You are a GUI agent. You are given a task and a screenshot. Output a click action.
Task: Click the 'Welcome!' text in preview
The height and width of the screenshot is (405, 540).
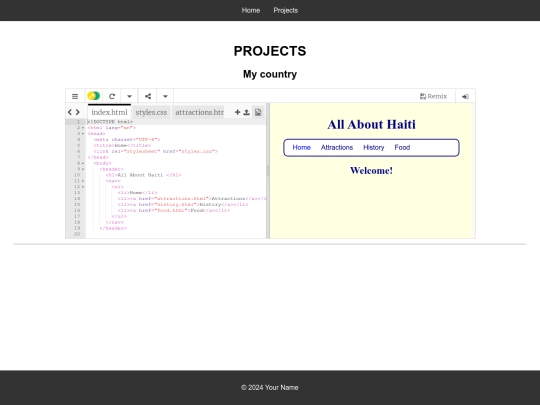[x=371, y=170]
